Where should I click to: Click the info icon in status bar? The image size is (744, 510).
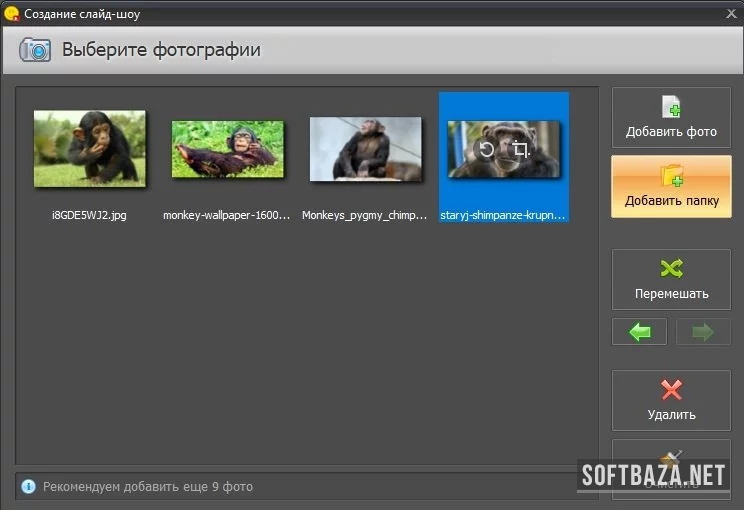pos(28,487)
